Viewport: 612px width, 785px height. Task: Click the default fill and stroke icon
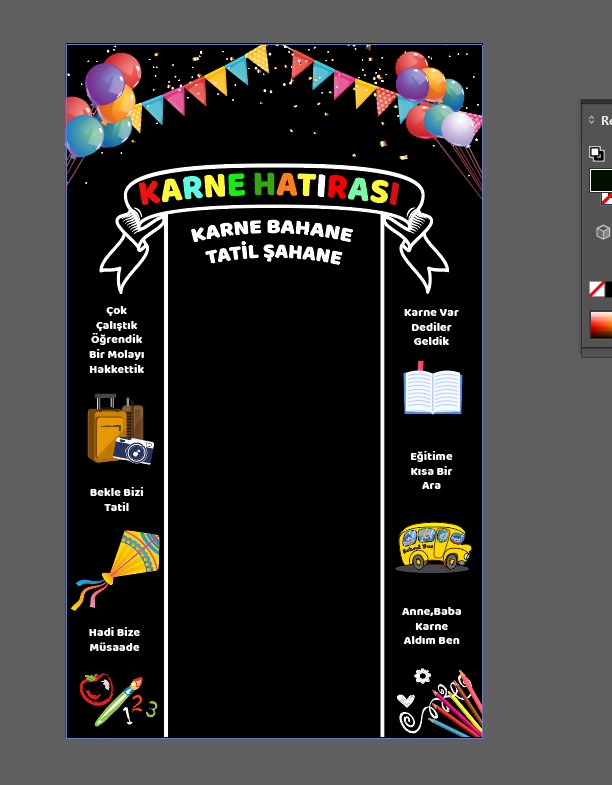click(x=596, y=153)
